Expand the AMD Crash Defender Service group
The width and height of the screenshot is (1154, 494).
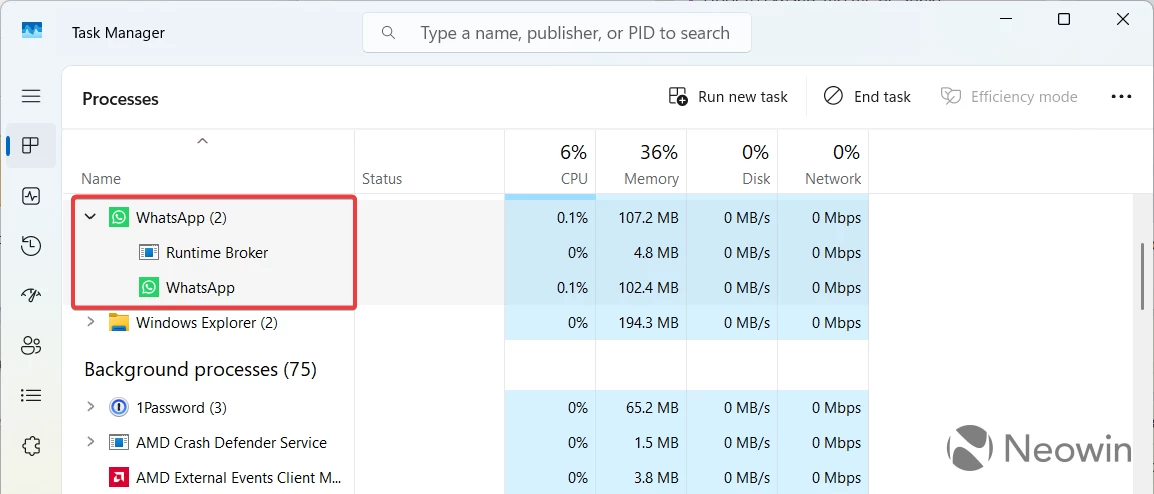pyautogui.click(x=91, y=442)
